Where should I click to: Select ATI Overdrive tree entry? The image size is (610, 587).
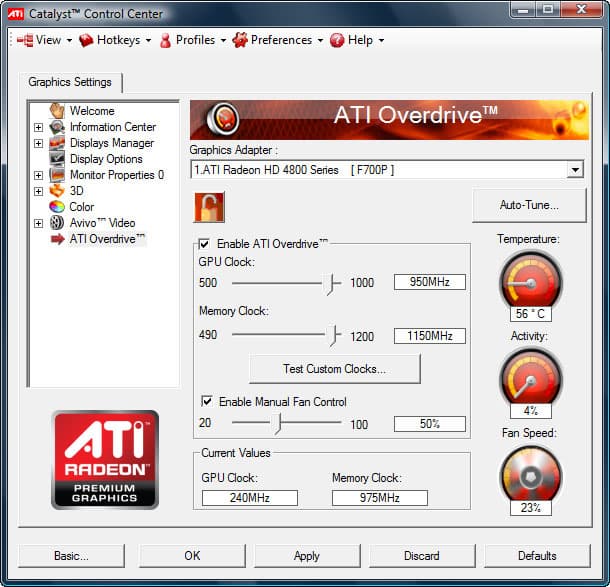[x=107, y=238]
